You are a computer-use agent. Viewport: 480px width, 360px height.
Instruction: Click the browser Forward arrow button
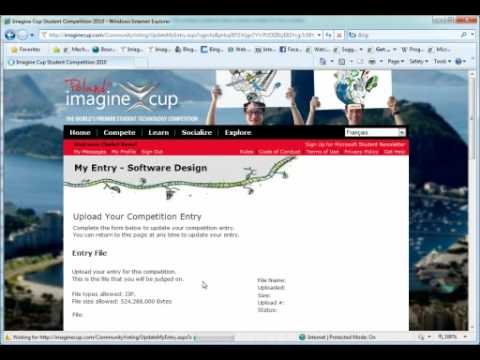point(22,35)
